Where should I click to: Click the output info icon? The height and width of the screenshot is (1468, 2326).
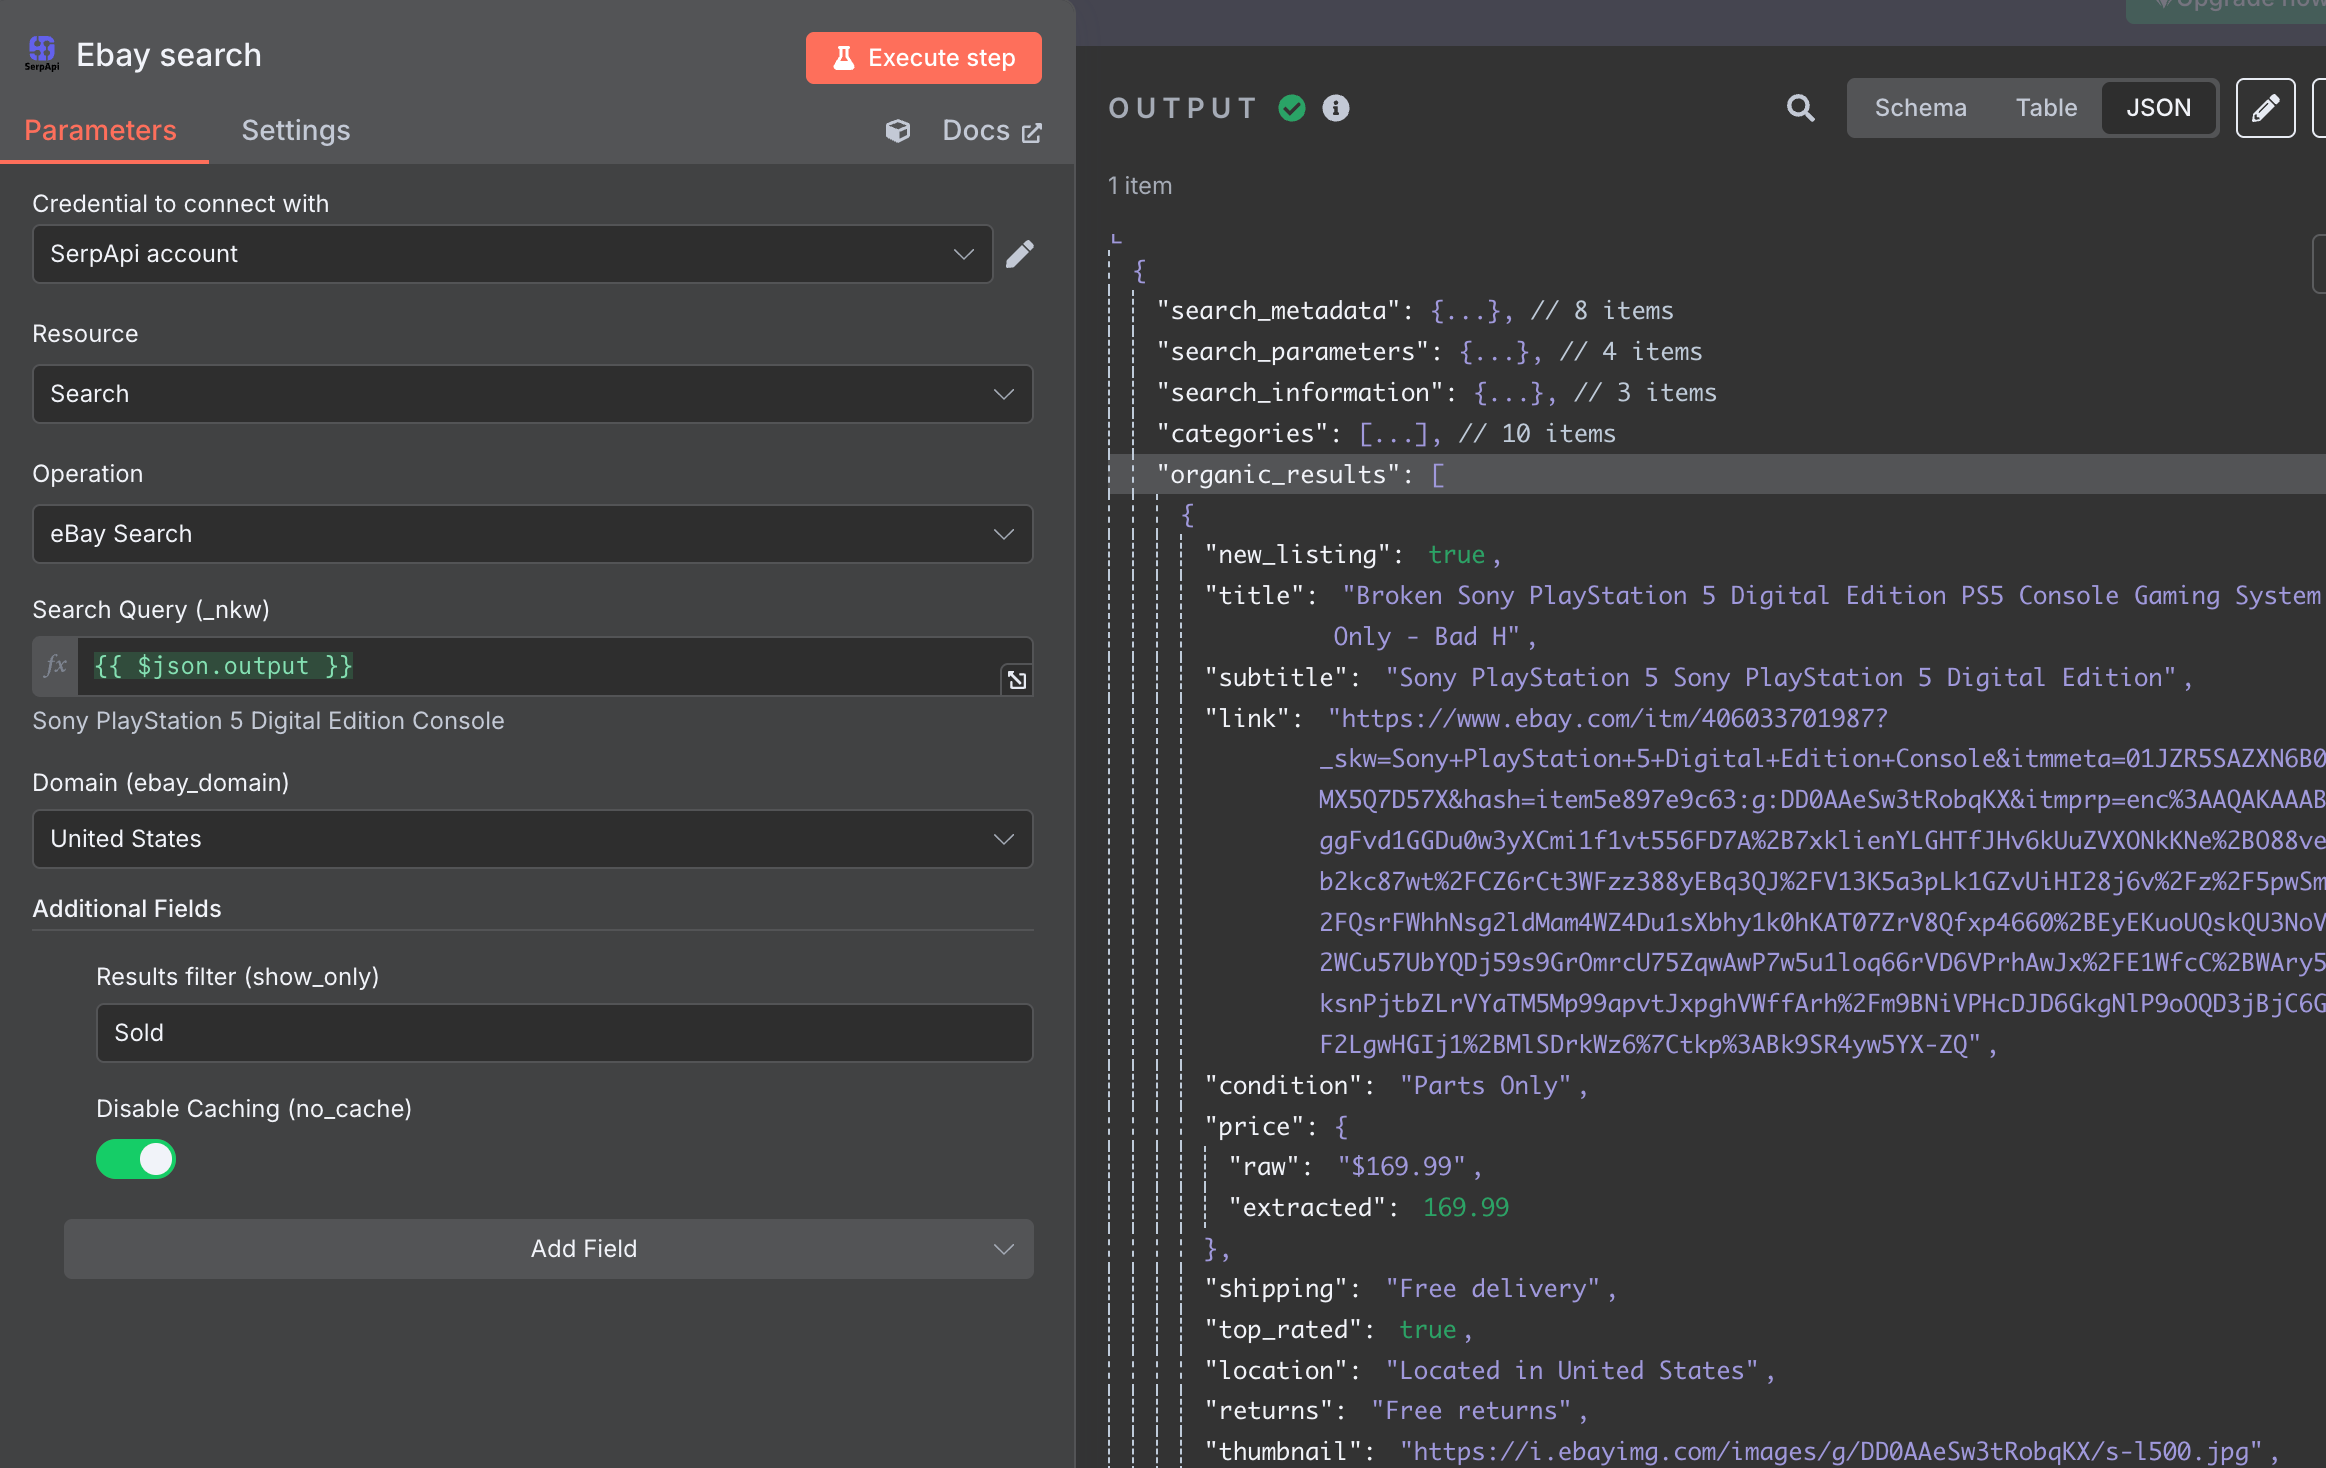(1336, 108)
